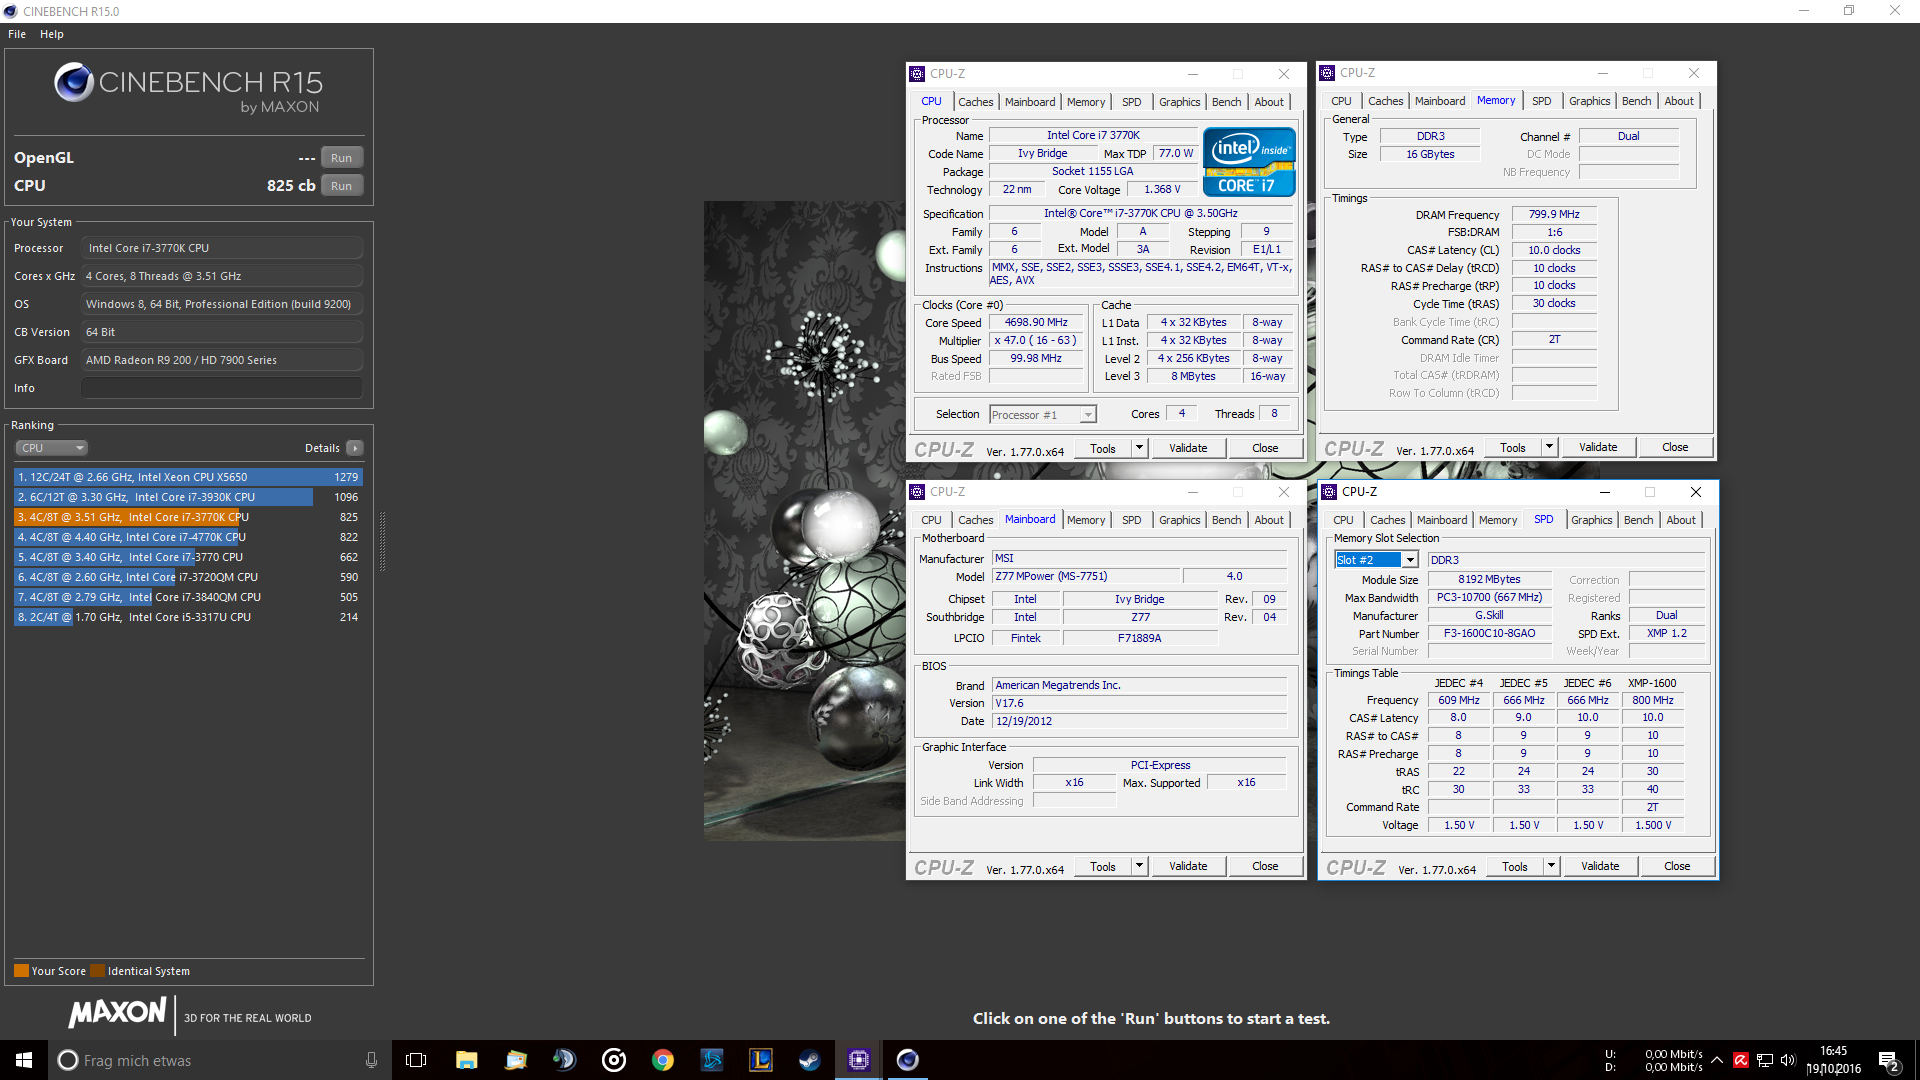The image size is (1920, 1080).
Task: Open File Explorer from the taskbar
Action: click(466, 1060)
